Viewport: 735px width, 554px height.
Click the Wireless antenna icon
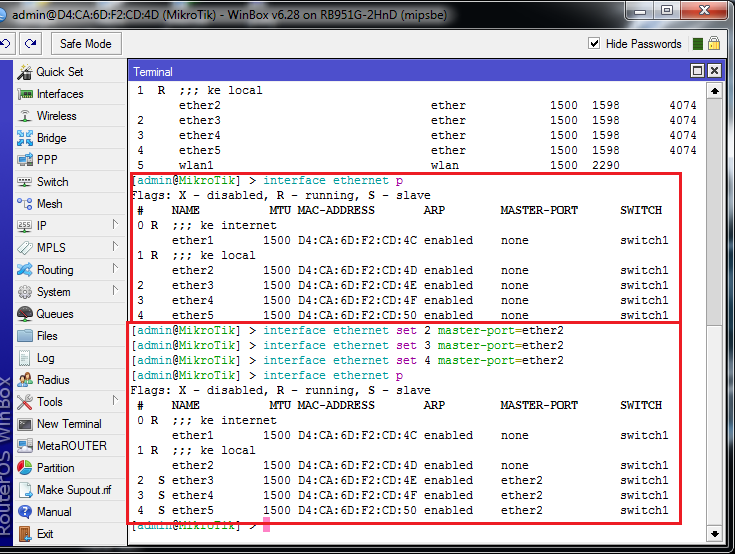coord(25,116)
